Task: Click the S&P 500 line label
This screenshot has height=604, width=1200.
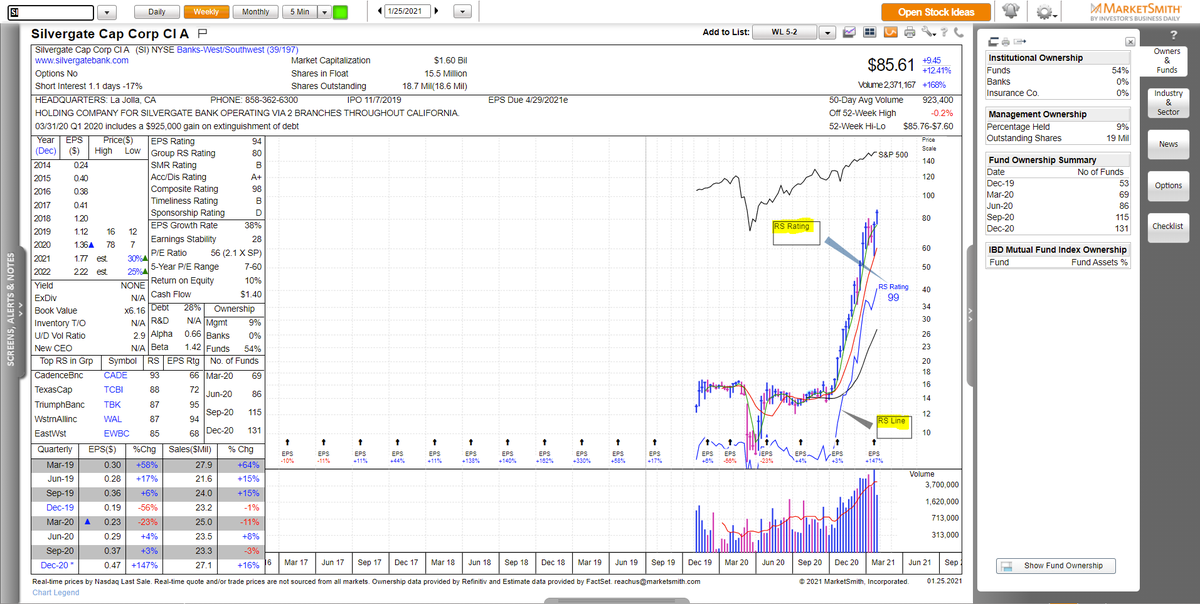Action: click(893, 154)
